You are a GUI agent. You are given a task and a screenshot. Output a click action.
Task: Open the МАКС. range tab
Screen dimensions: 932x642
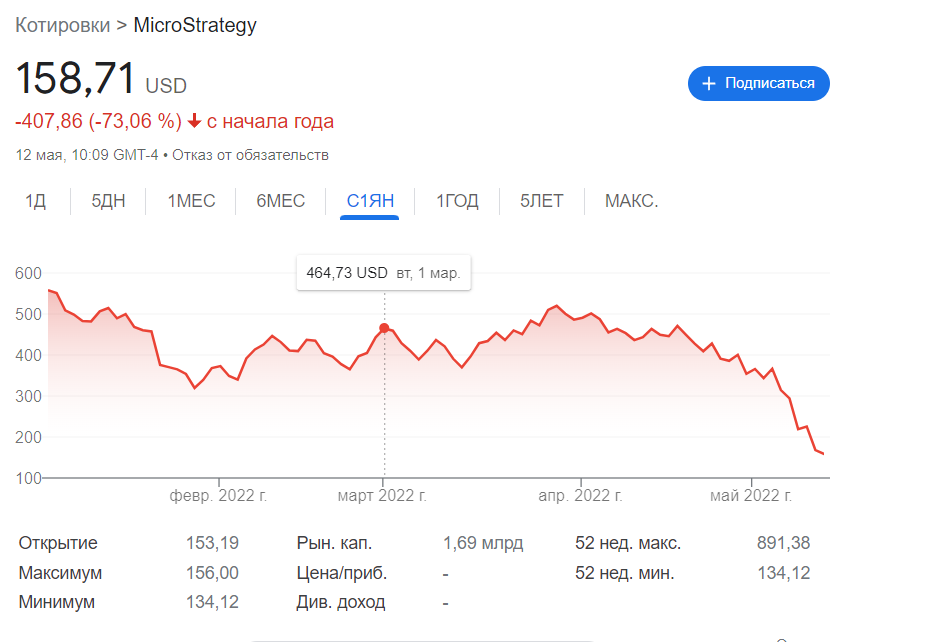click(x=631, y=201)
